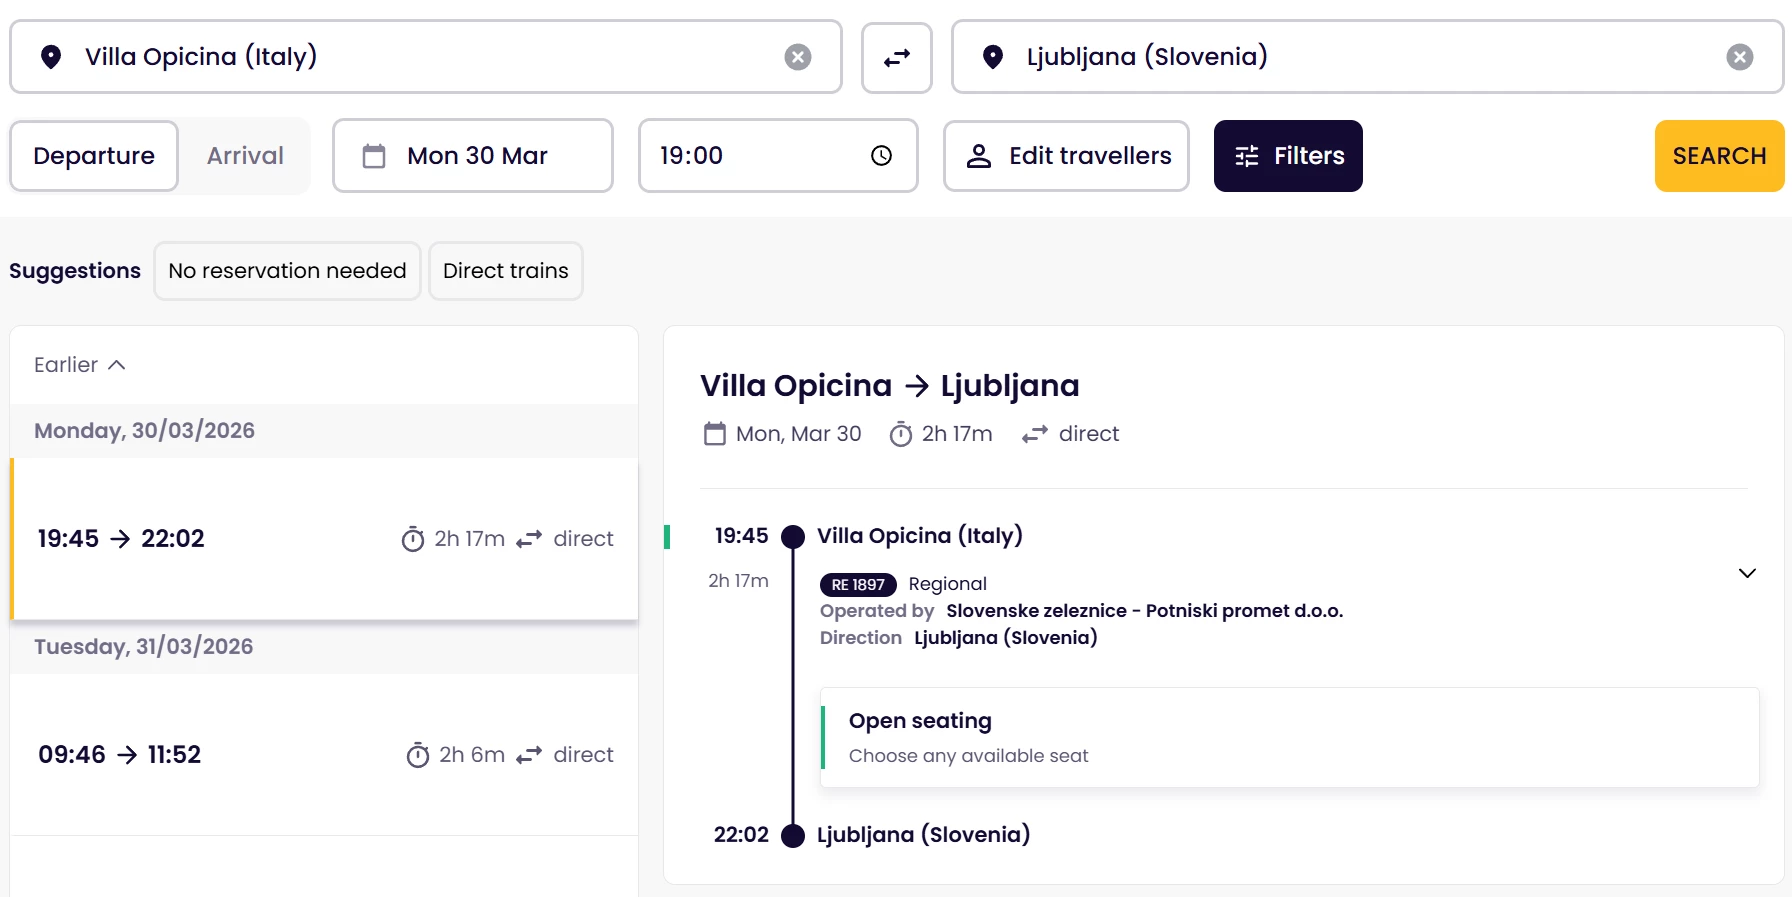
Task: Click the 19:00 time input field
Action: click(x=750, y=156)
